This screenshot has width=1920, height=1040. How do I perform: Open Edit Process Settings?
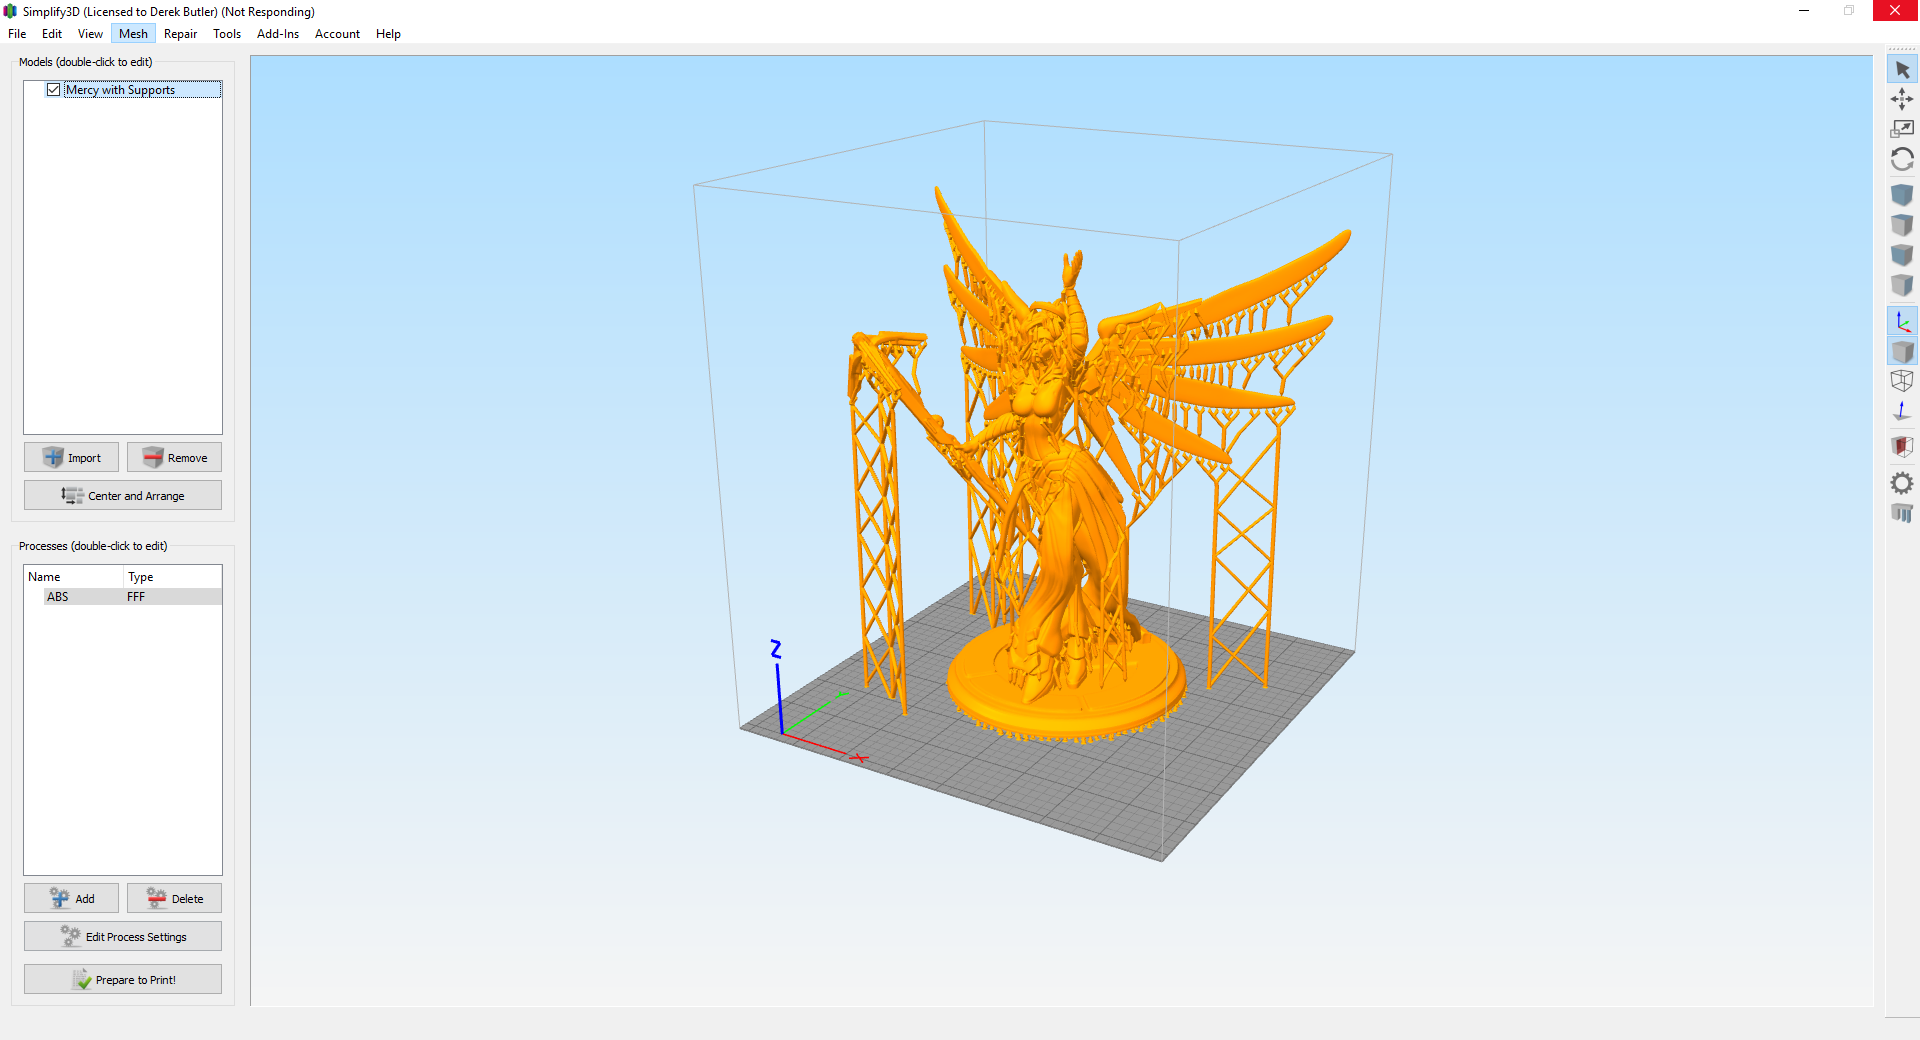pos(123,936)
